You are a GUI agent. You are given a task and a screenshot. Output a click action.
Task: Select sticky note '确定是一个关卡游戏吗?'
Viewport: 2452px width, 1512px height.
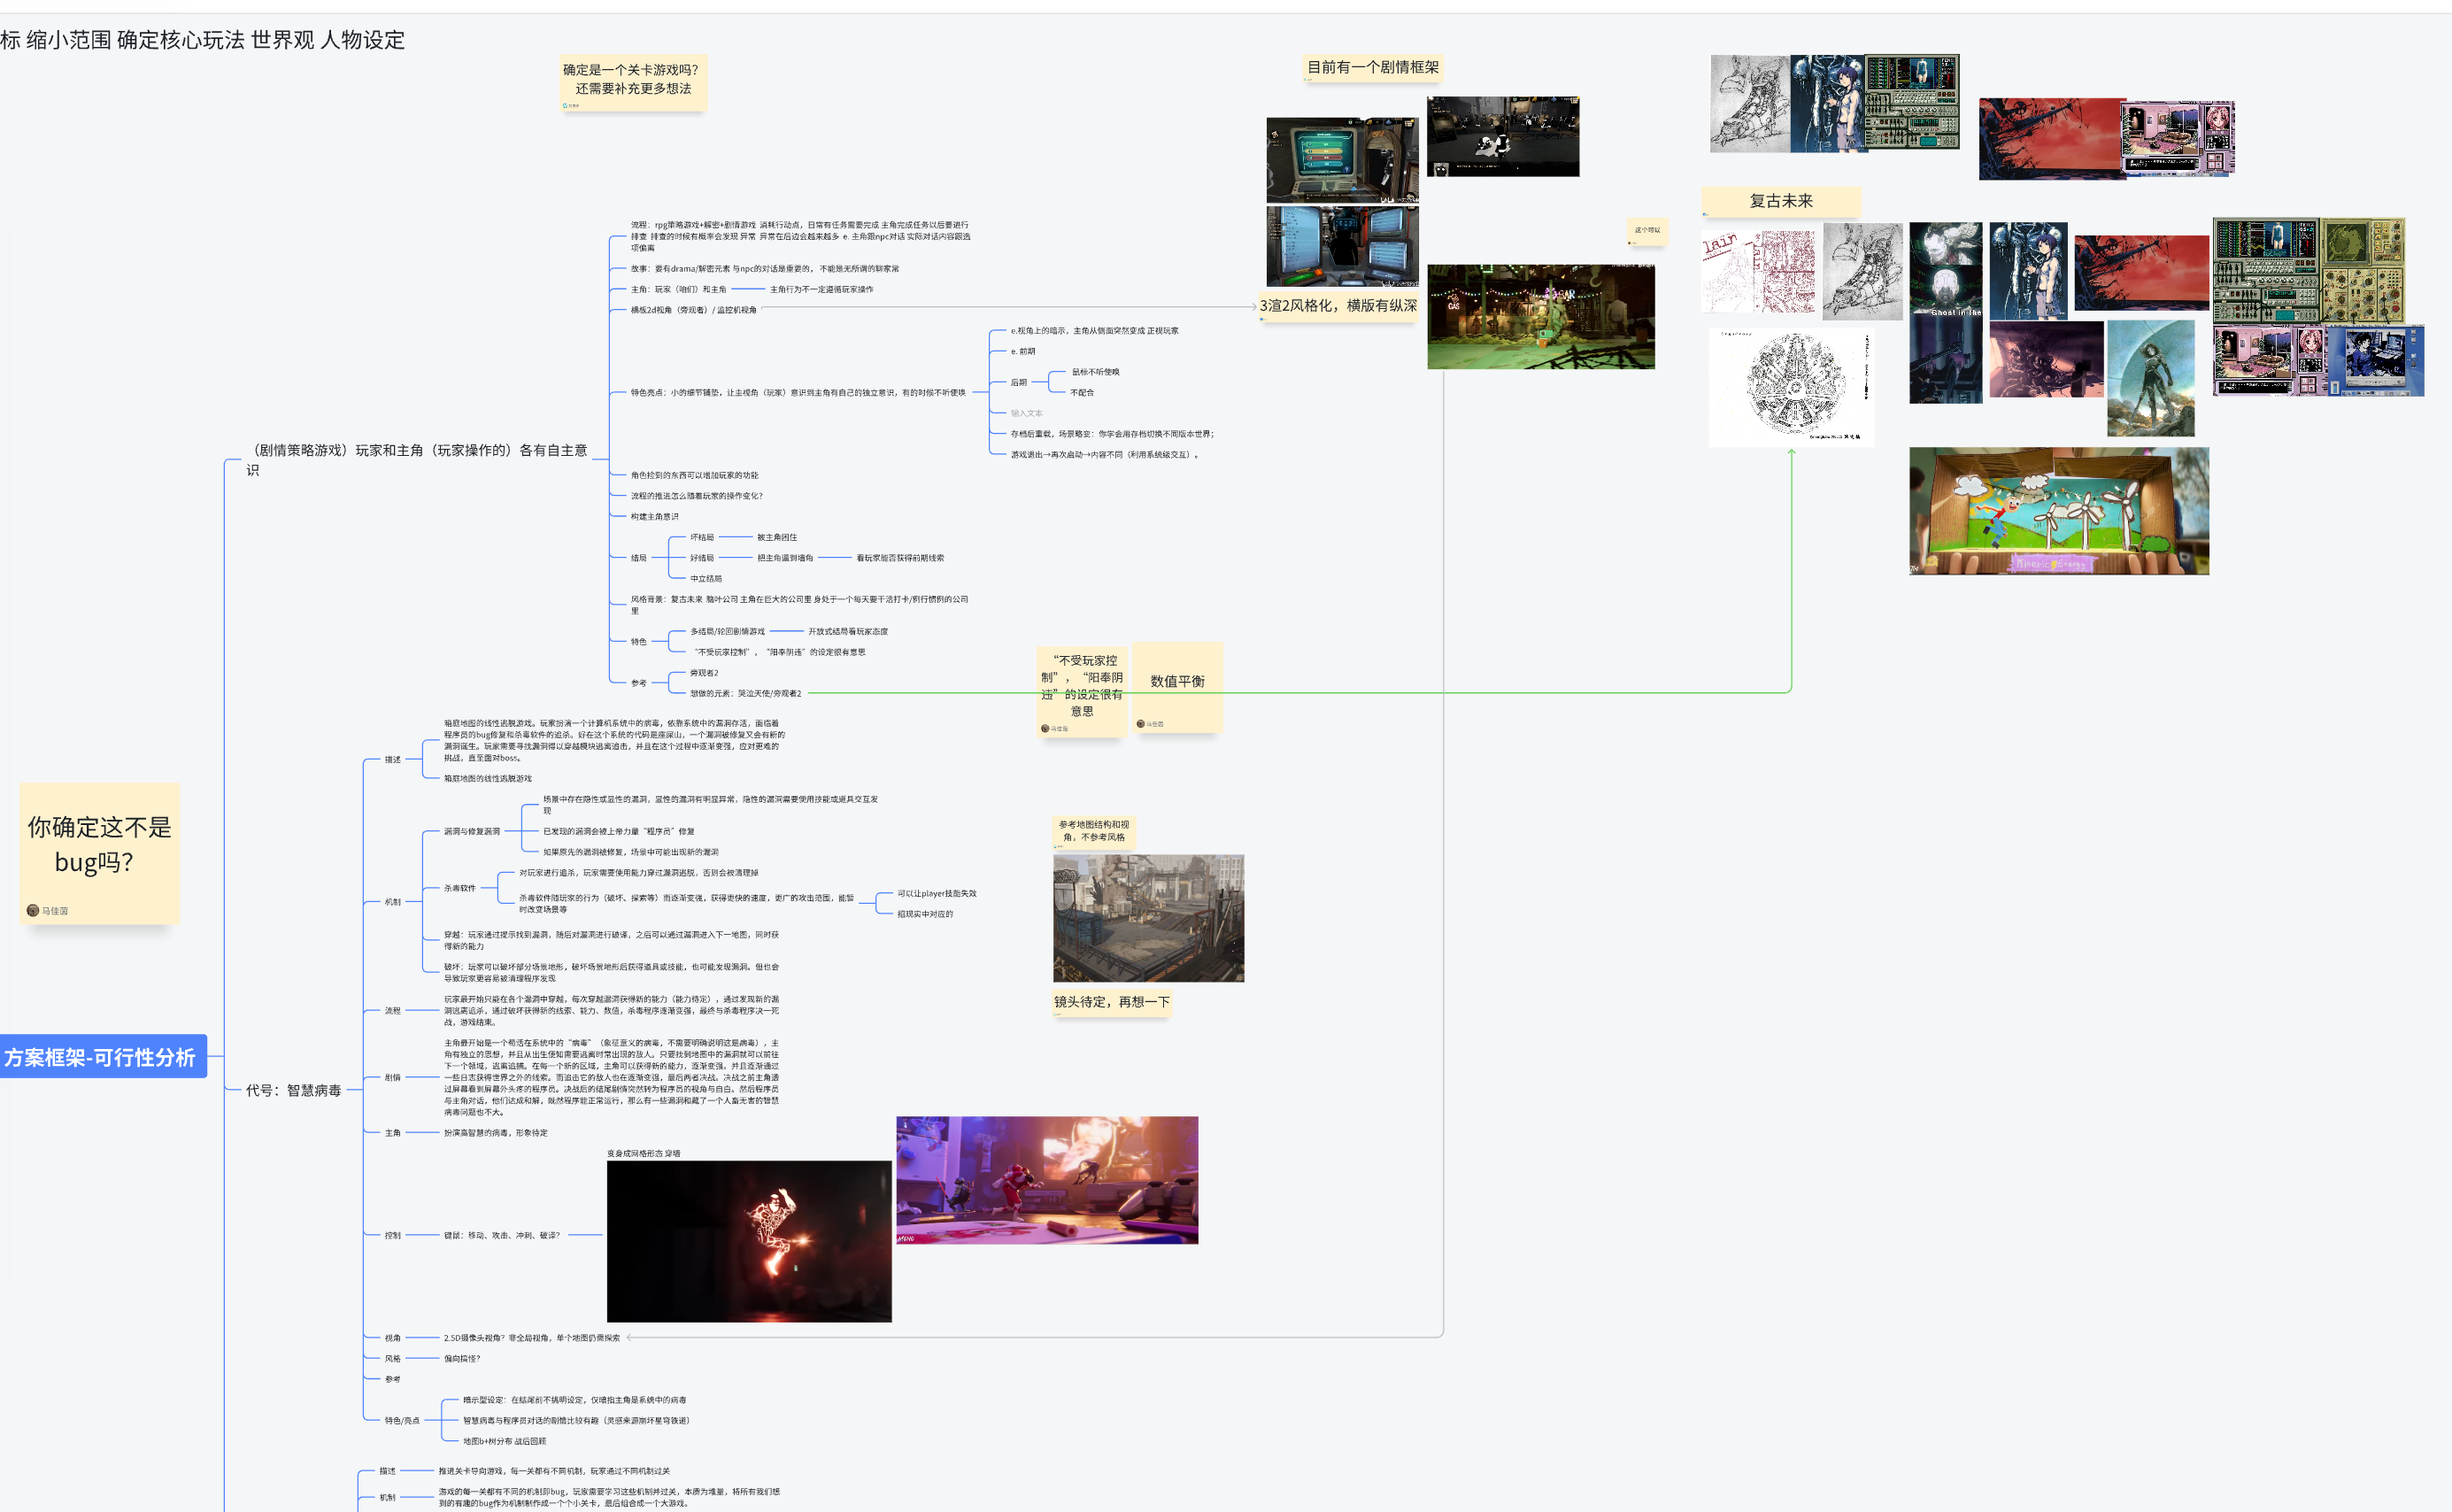pos(632,80)
